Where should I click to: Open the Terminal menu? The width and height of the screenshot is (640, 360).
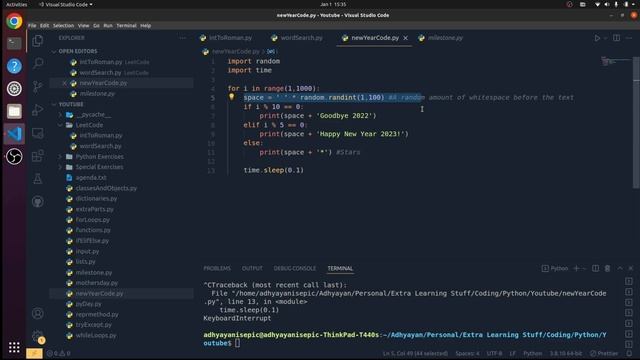(127, 25)
